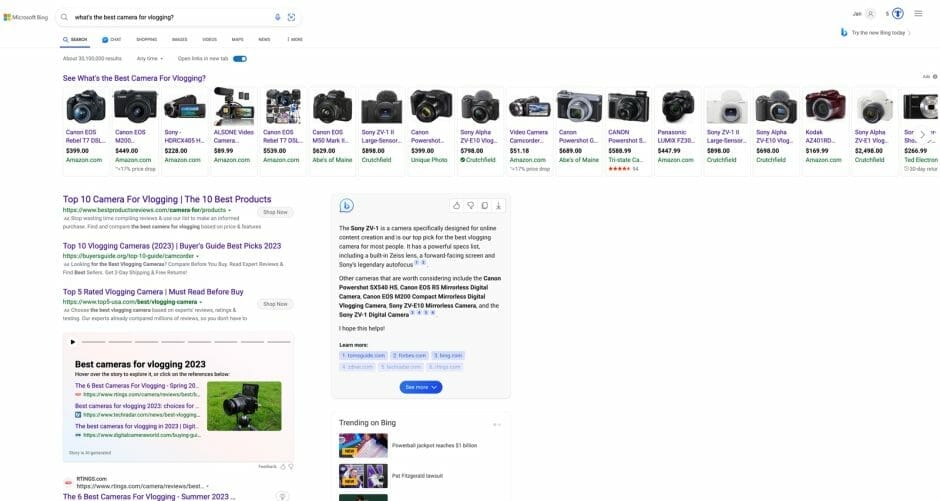Click the tomsguide.com source chip
The height and width of the screenshot is (501, 940).
click(x=363, y=355)
